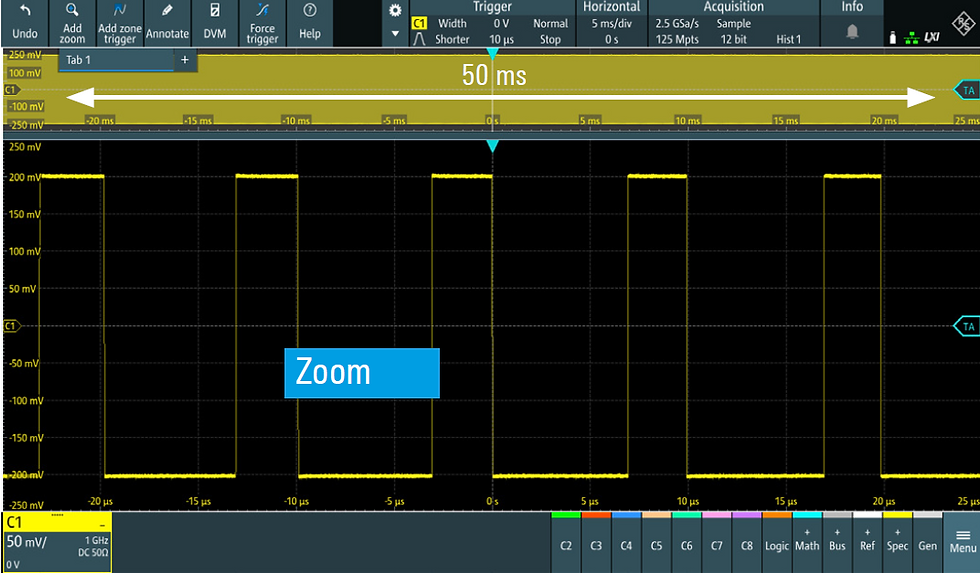This screenshot has width=980, height=573.
Task: Enable channel C5
Action: pos(656,542)
